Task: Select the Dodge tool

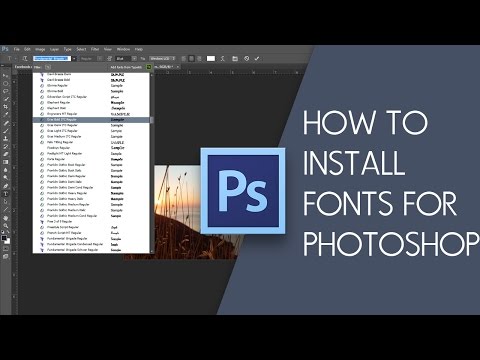Action: click(6, 178)
